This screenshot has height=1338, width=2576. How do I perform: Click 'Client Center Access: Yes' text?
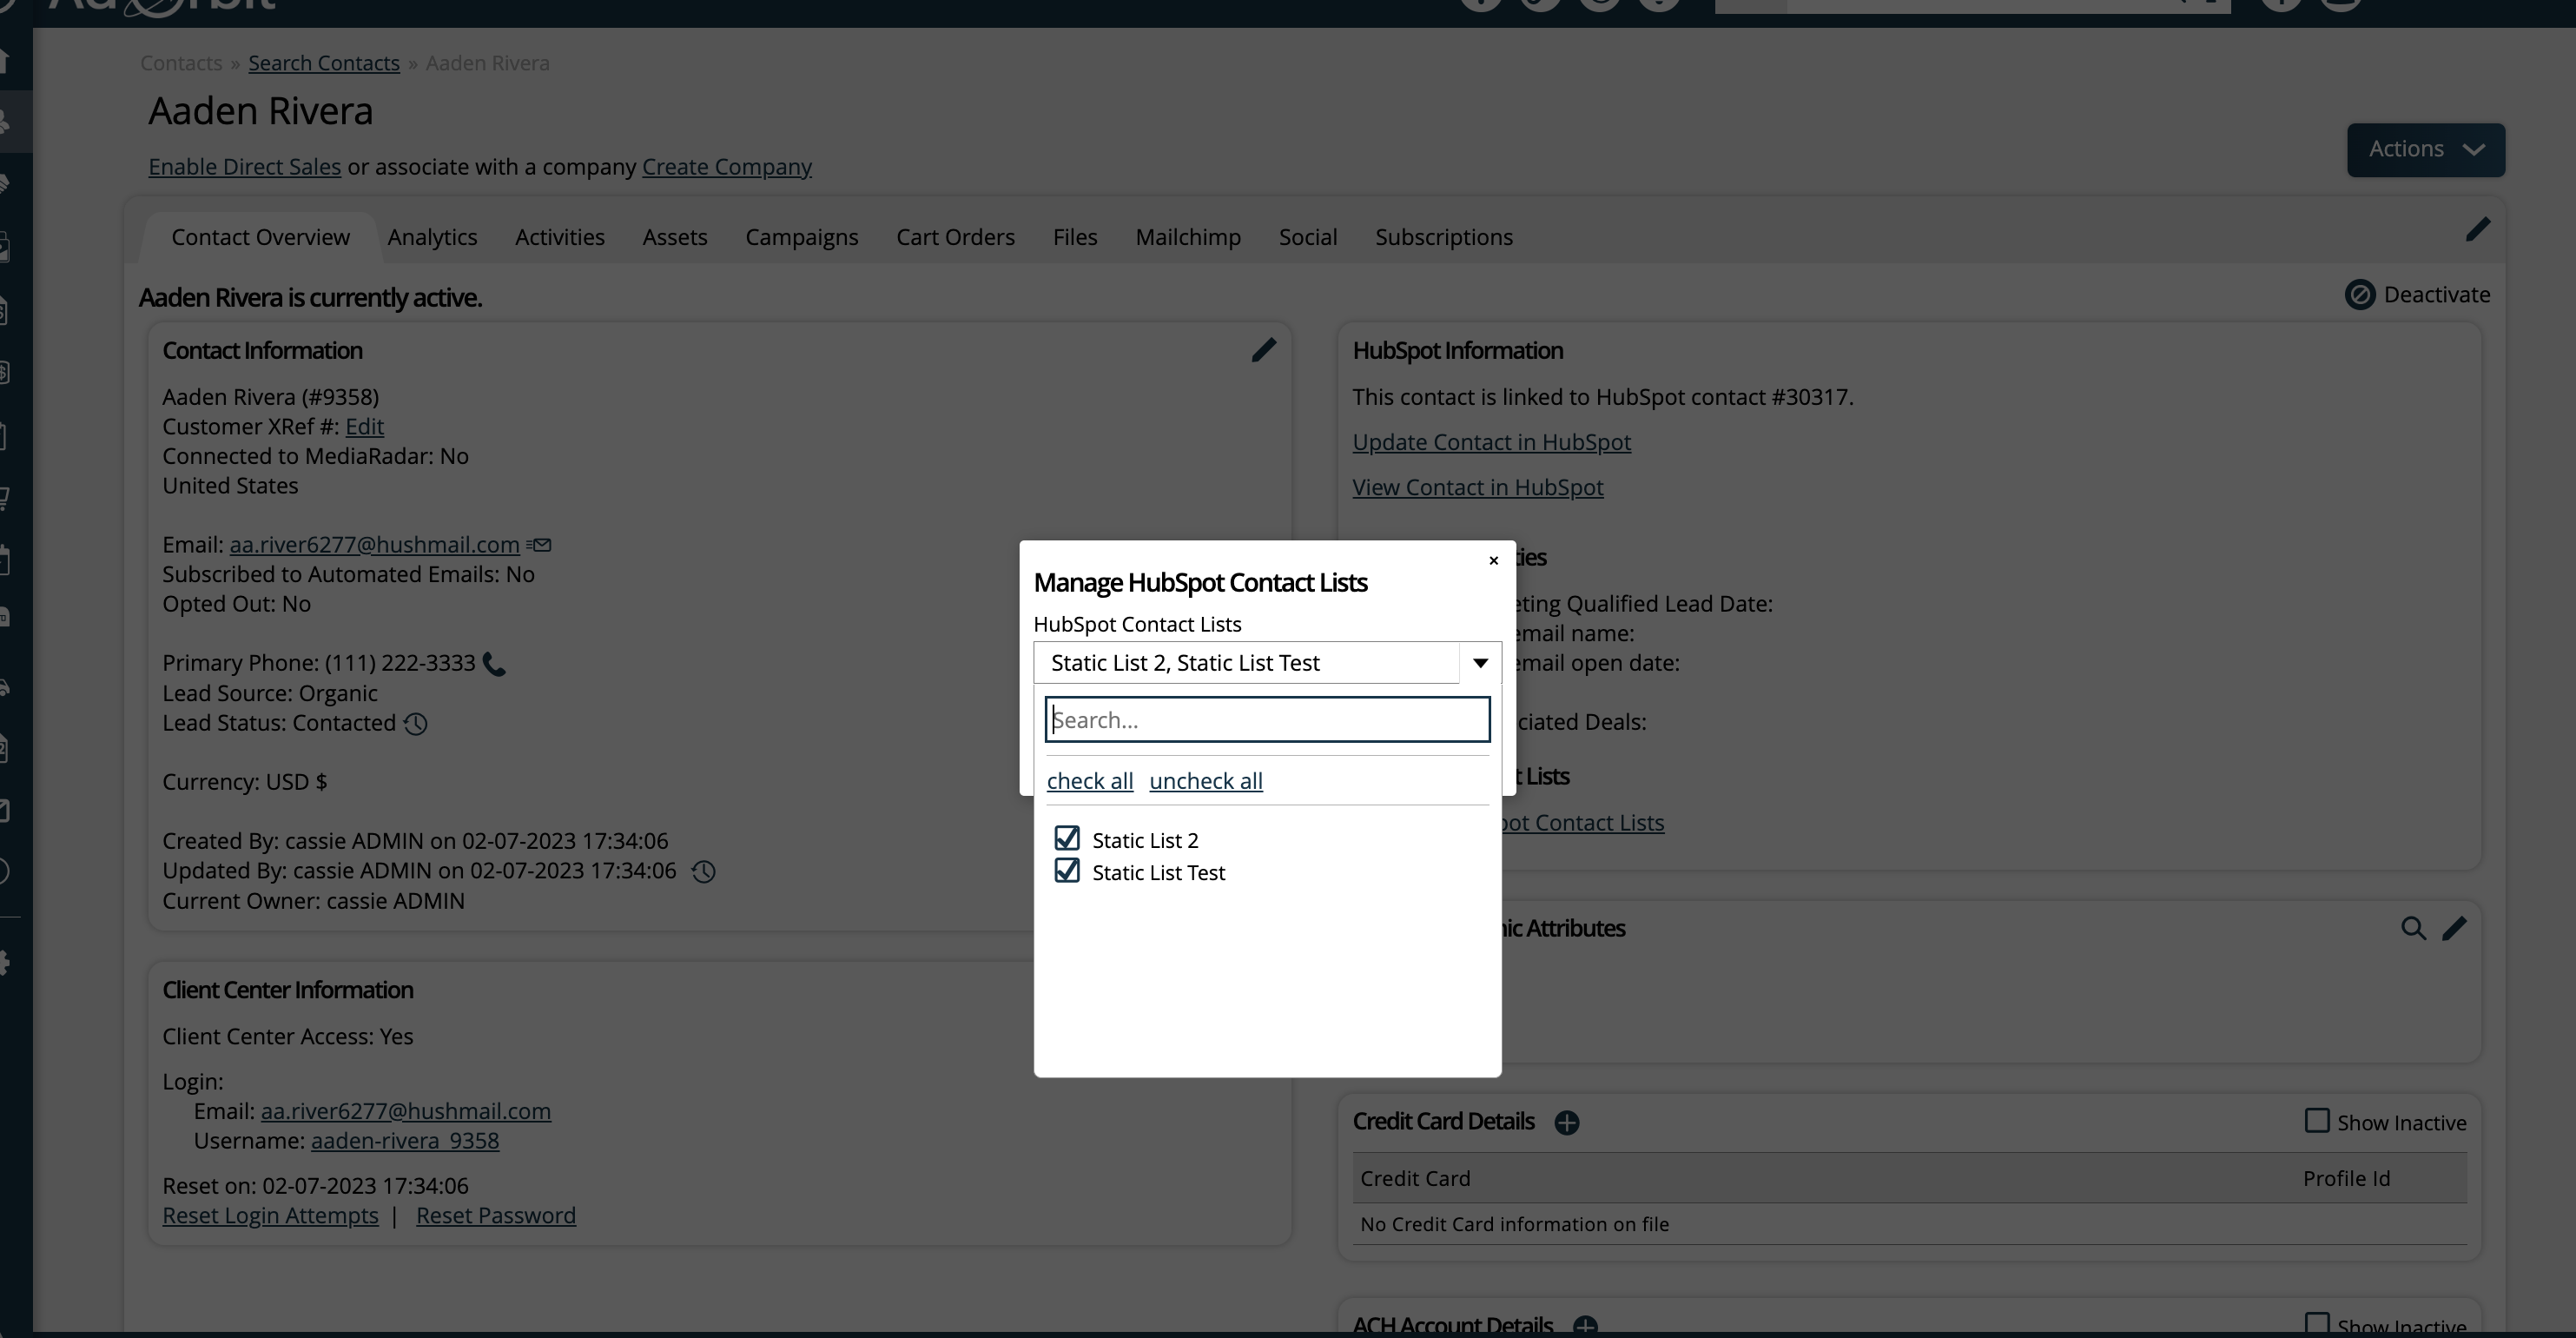pyautogui.click(x=287, y=1037)
